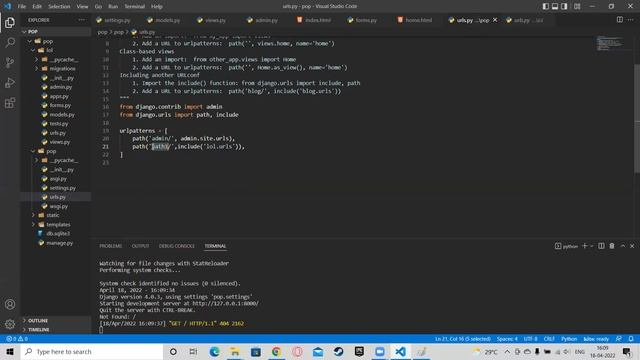This screenshot has height=360, width=640.
Task: Close the urls.py pop tab
Action: click(495, 20)
